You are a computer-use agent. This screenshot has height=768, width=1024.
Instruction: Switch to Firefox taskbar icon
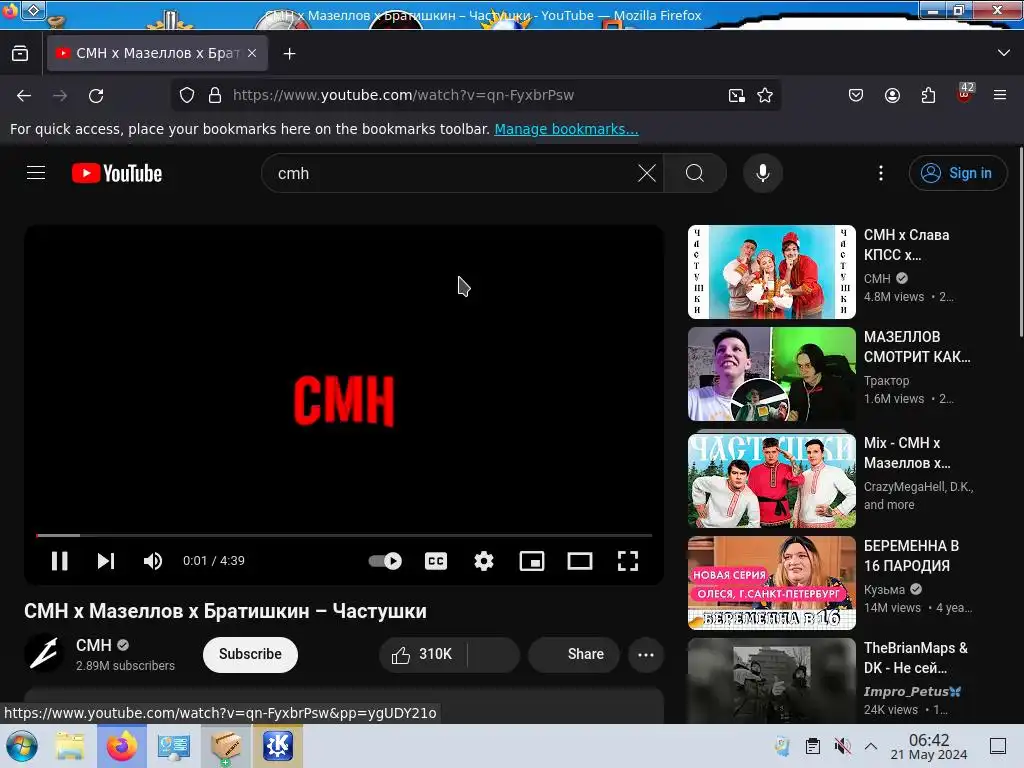(121, 746)
